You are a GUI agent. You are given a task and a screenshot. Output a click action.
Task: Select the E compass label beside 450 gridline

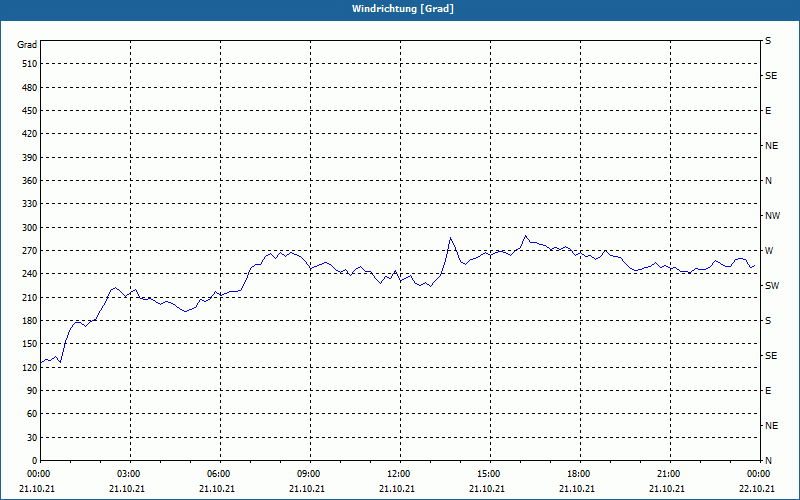[768, 111]
